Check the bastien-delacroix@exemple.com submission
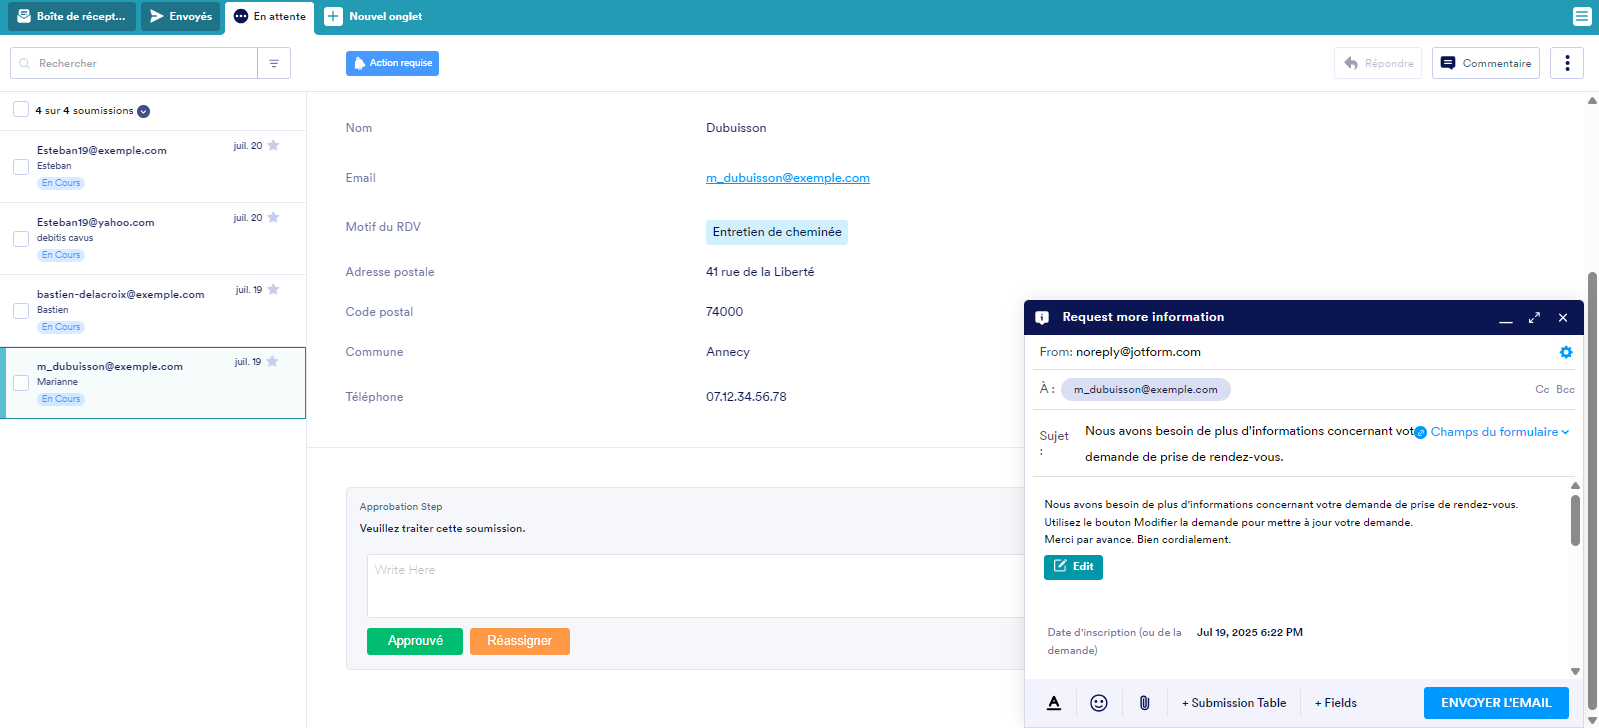The width and height of the screenshot is (1599, 728). pyautogui.click(x=21, y=311)
